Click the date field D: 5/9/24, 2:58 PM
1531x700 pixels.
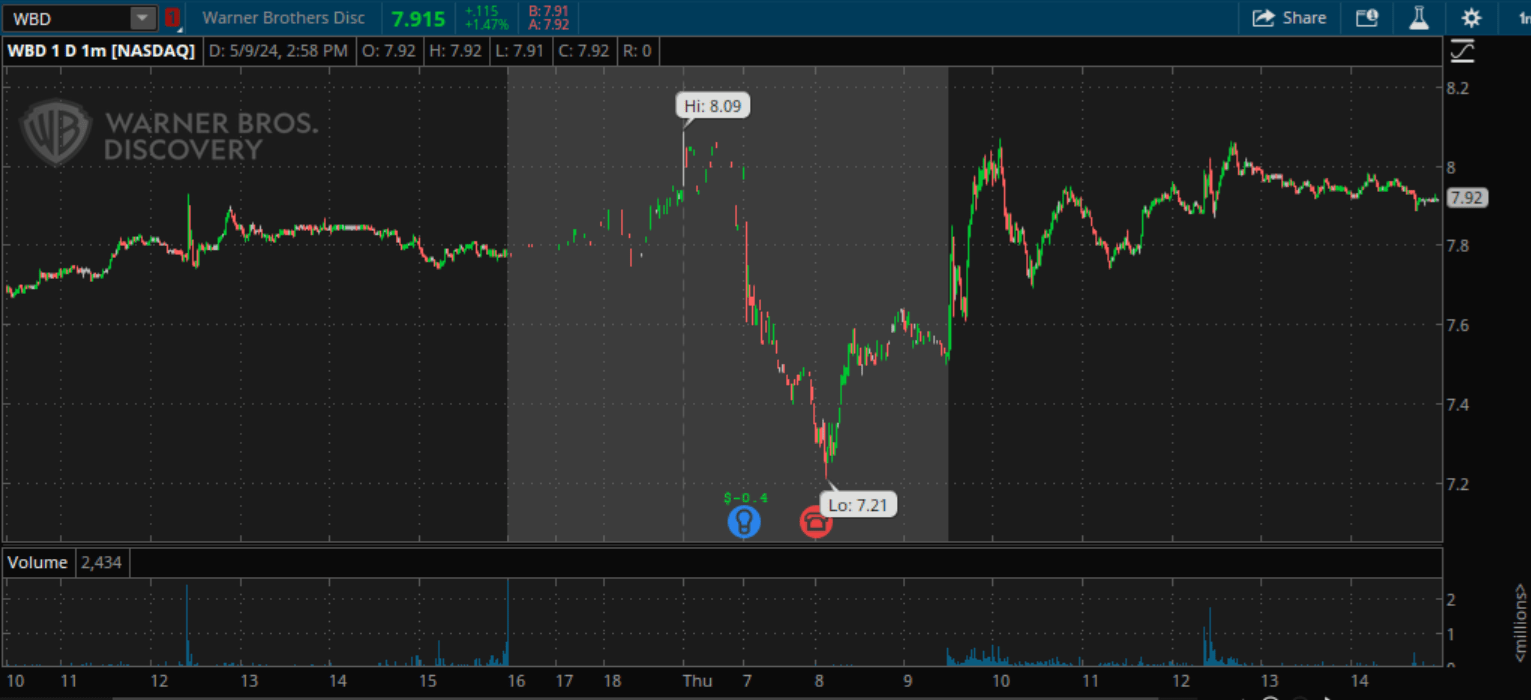278,51
